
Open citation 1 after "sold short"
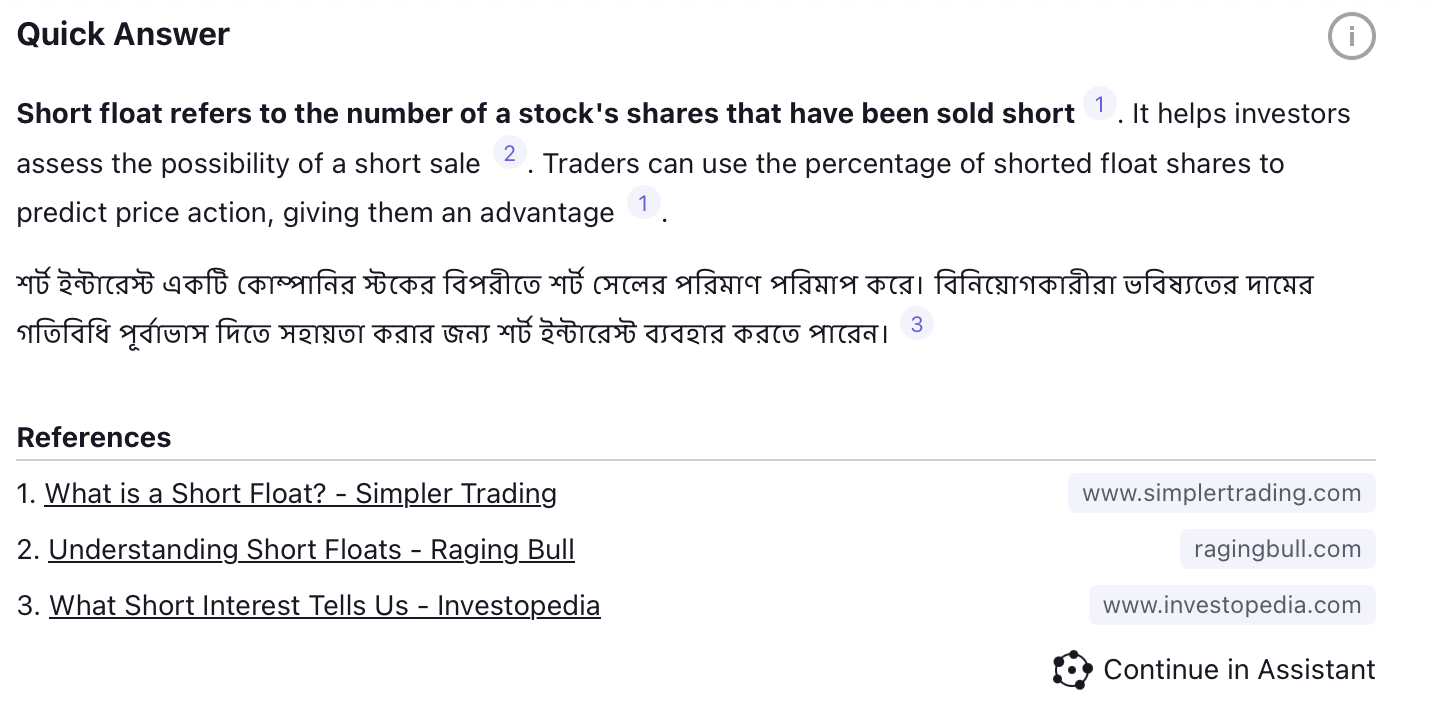click(x=1099, y=104)
